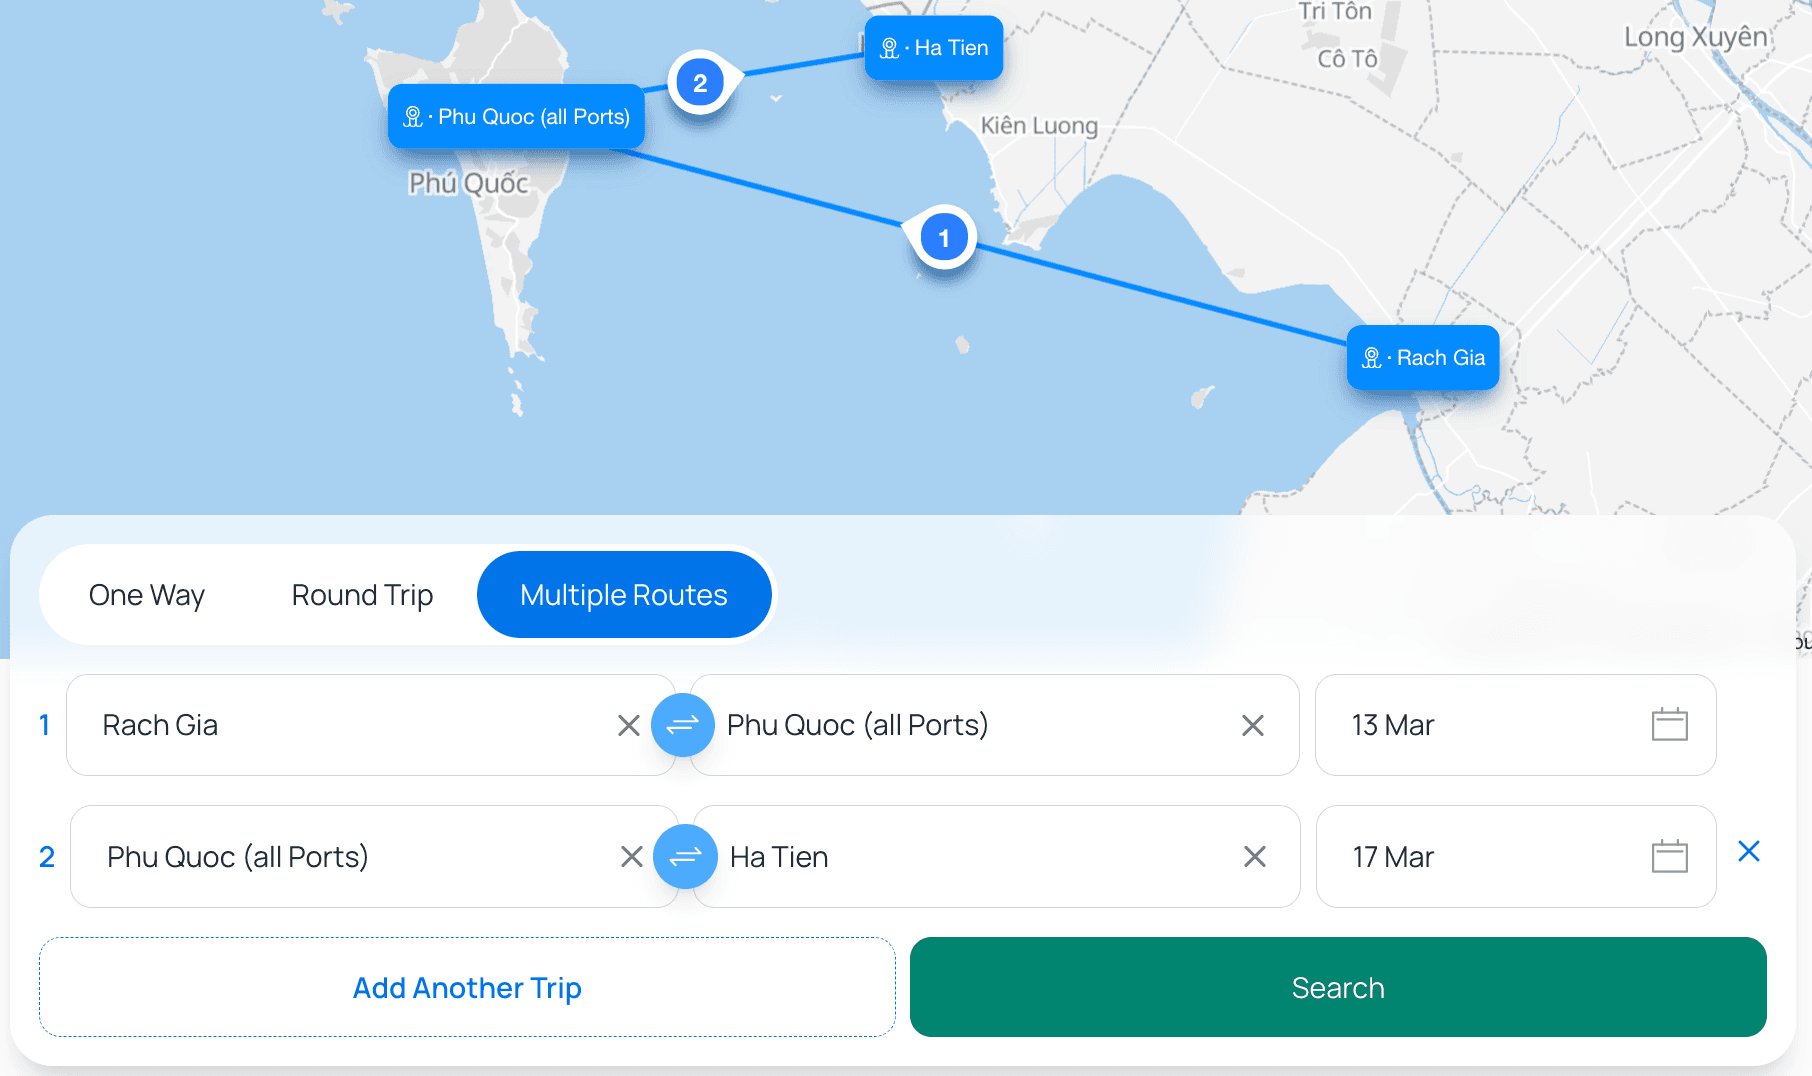
Task: Switch to One Way trip mode
Action: pyautogui.click(x=146, y=594)
